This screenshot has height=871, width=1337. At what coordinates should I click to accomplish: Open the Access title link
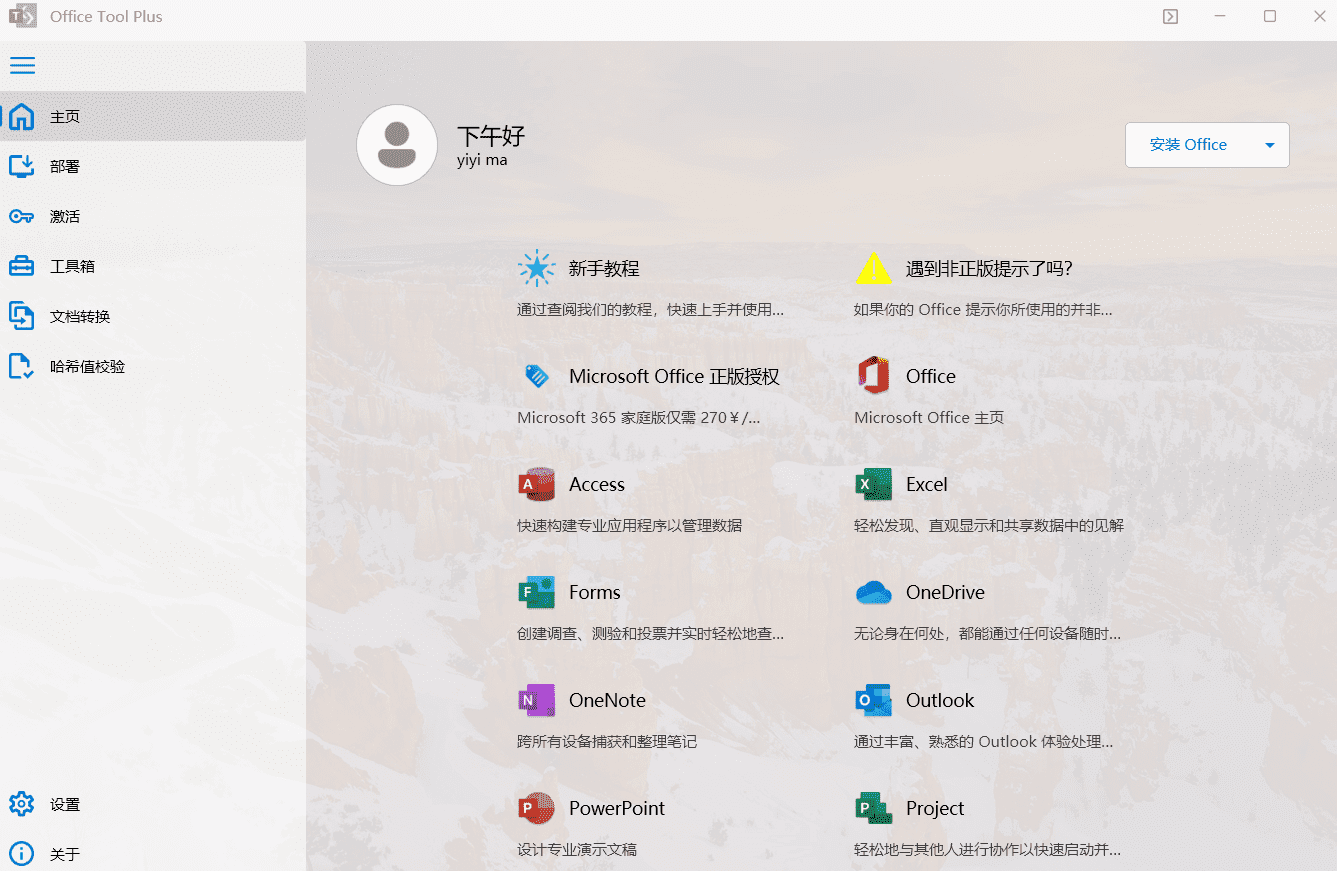[597, 484]
